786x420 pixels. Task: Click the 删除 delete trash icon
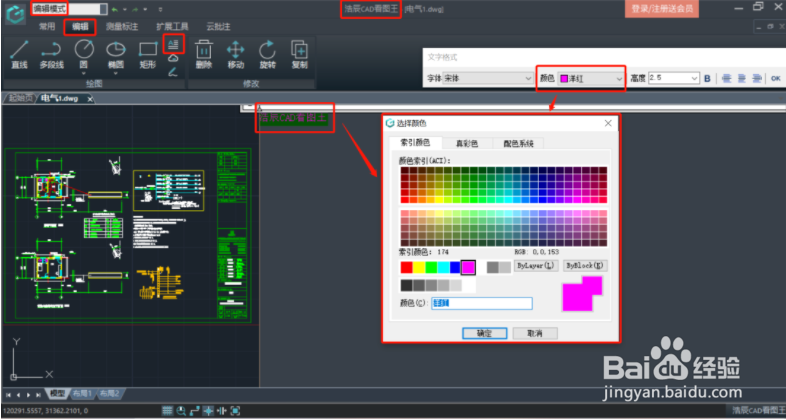point(204,55)
